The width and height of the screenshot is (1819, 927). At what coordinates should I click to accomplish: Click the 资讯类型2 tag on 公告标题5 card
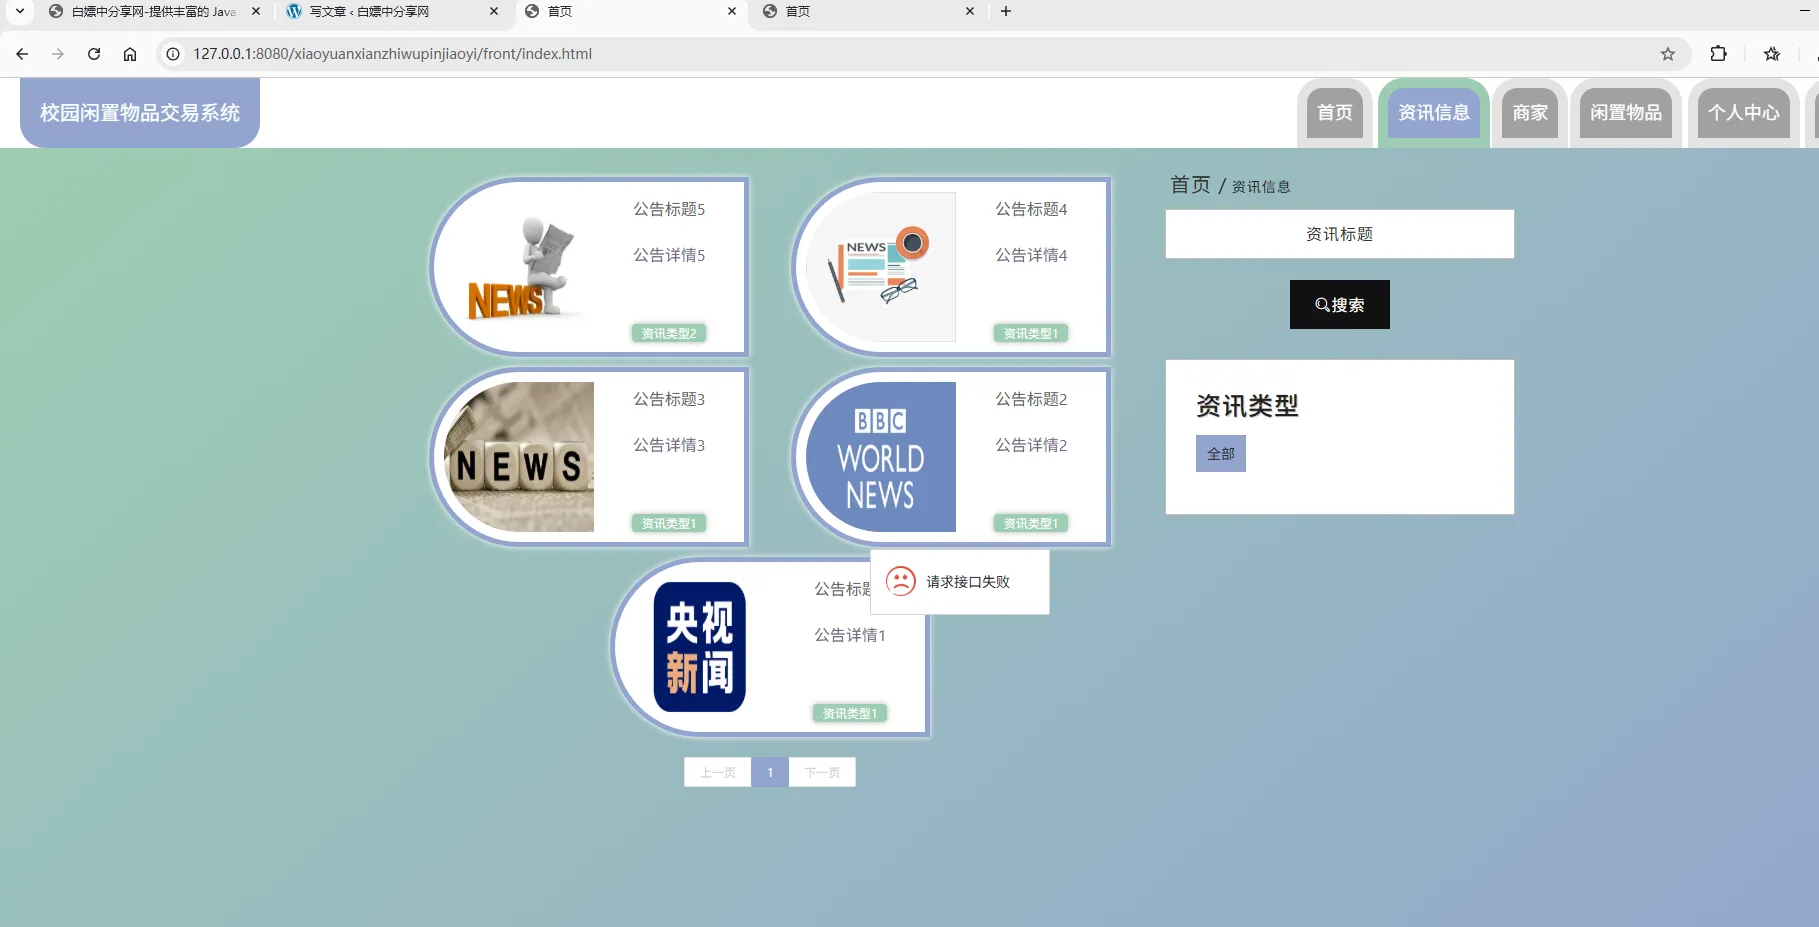668,333
